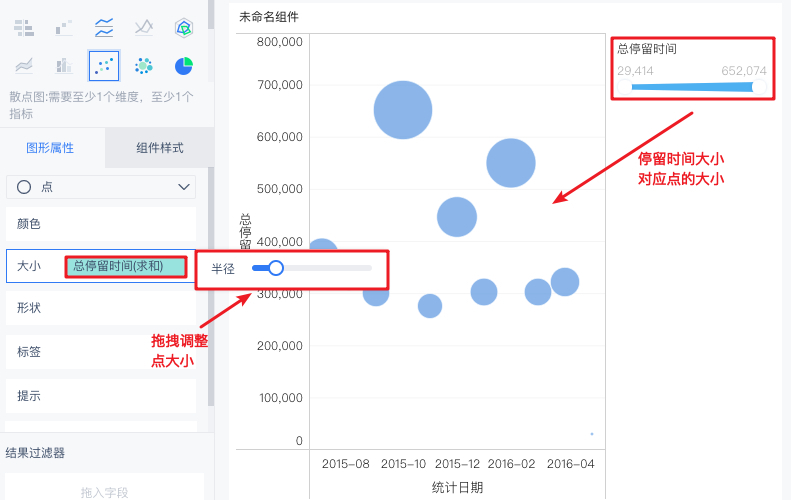Screen dimensions: 791x500
Task: Click the 总停留时间(求和) field in 大小
Action: [126, 266]
